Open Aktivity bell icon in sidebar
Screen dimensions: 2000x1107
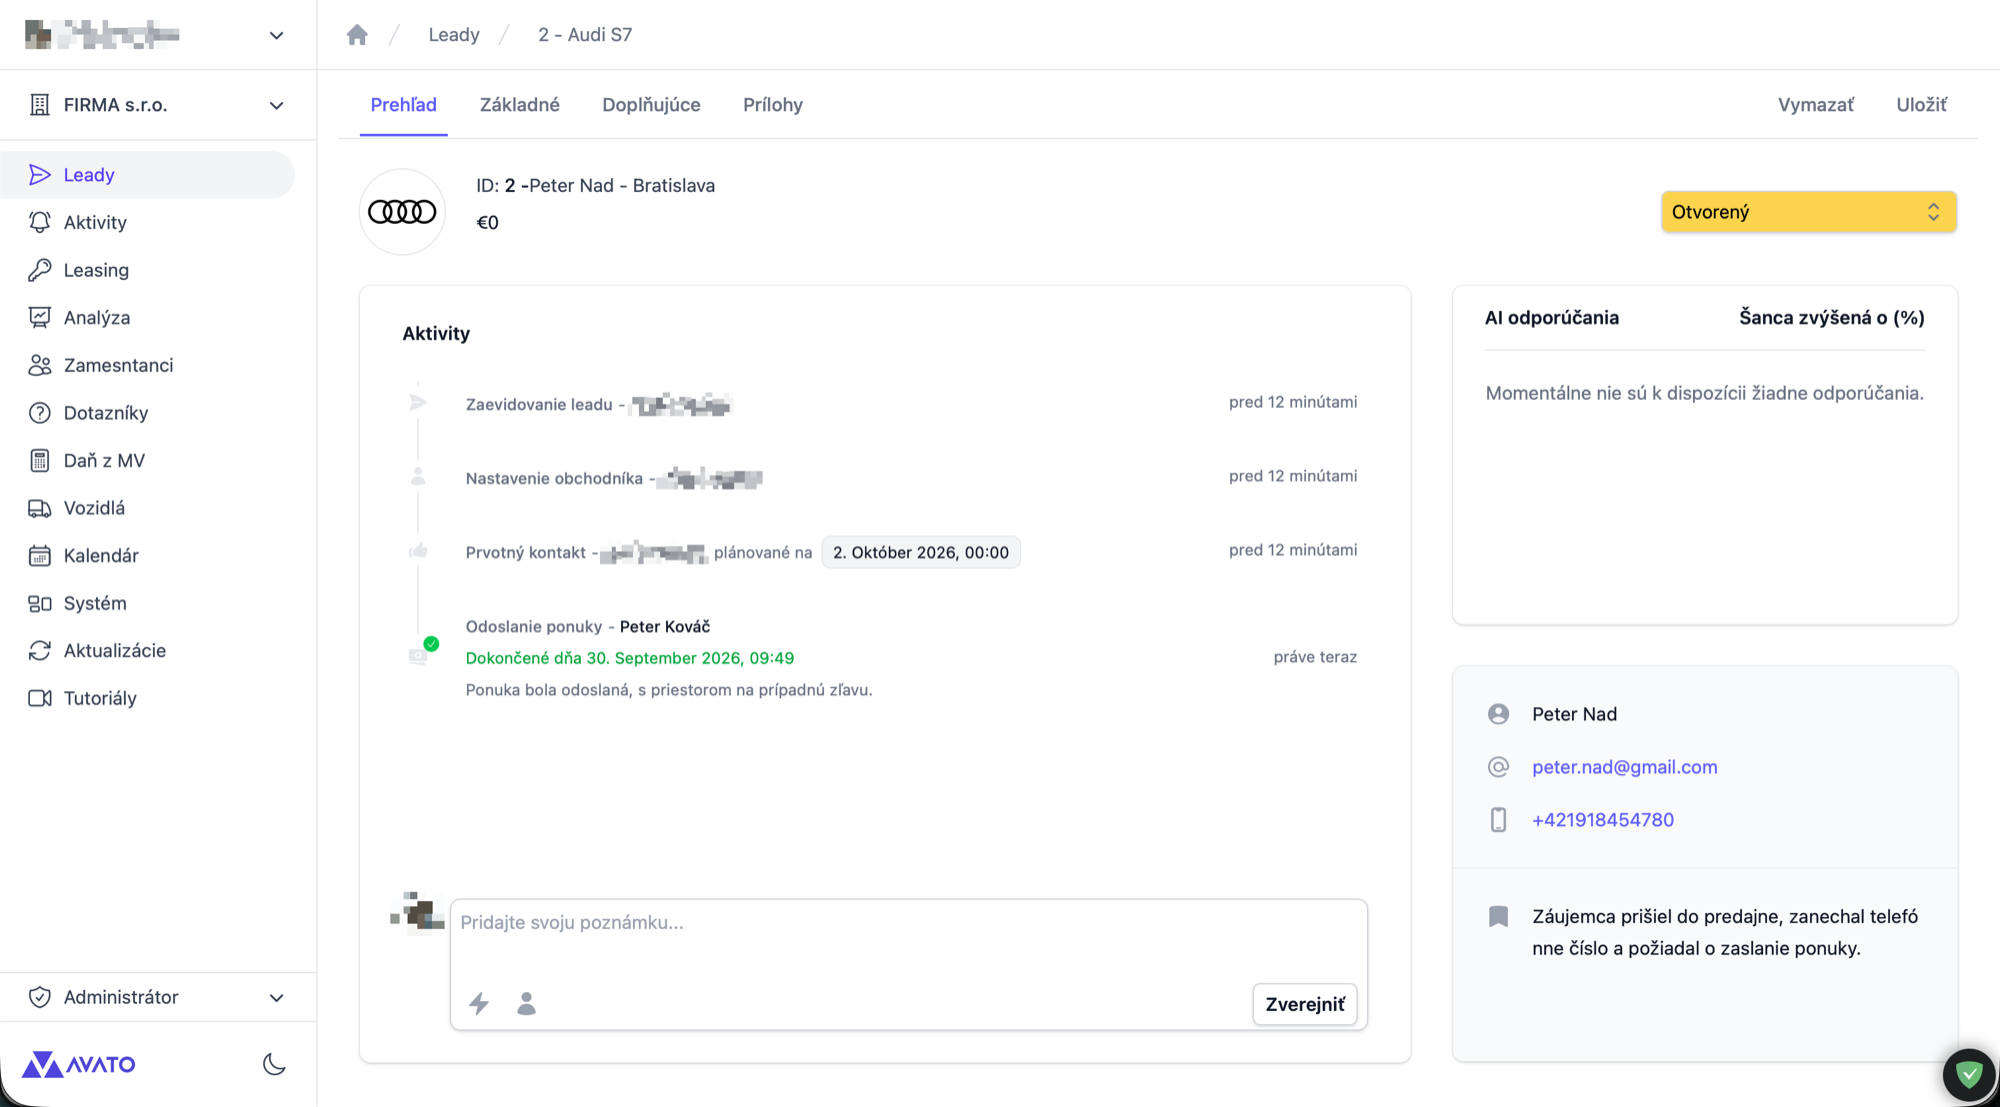point(40,222)
